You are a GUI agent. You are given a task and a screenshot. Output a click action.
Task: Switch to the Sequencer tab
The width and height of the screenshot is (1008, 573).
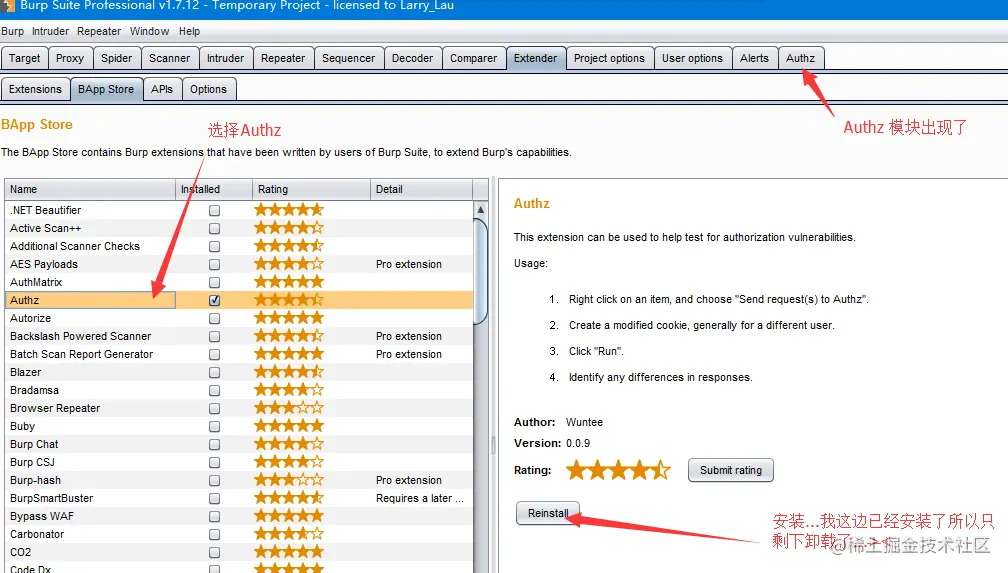point(348,58)
